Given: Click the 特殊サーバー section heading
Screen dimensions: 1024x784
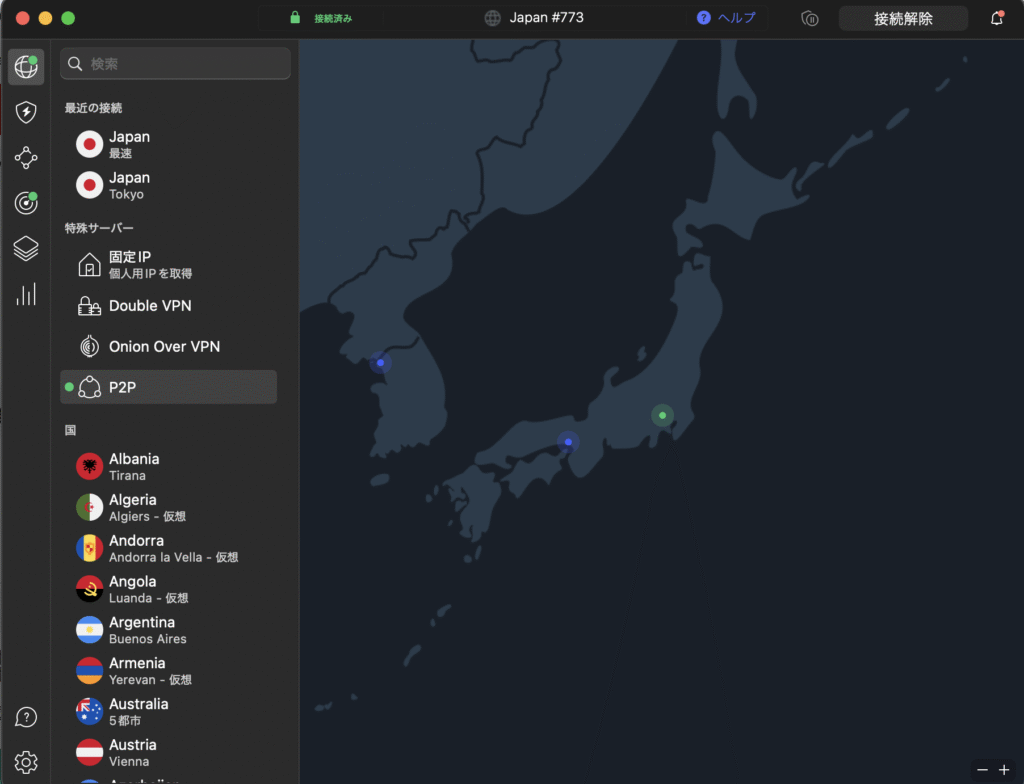Looking at the screenshot, I should coord(99,228).
